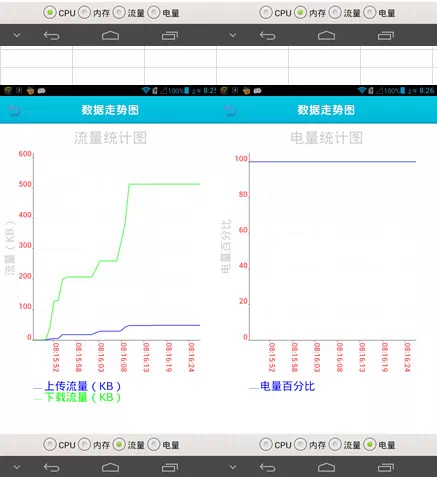The width and height of the screenshot is (437, 477).
Task: Select 内存 radio below the 电量统计图 chart
Action: (x=300, y=445)
